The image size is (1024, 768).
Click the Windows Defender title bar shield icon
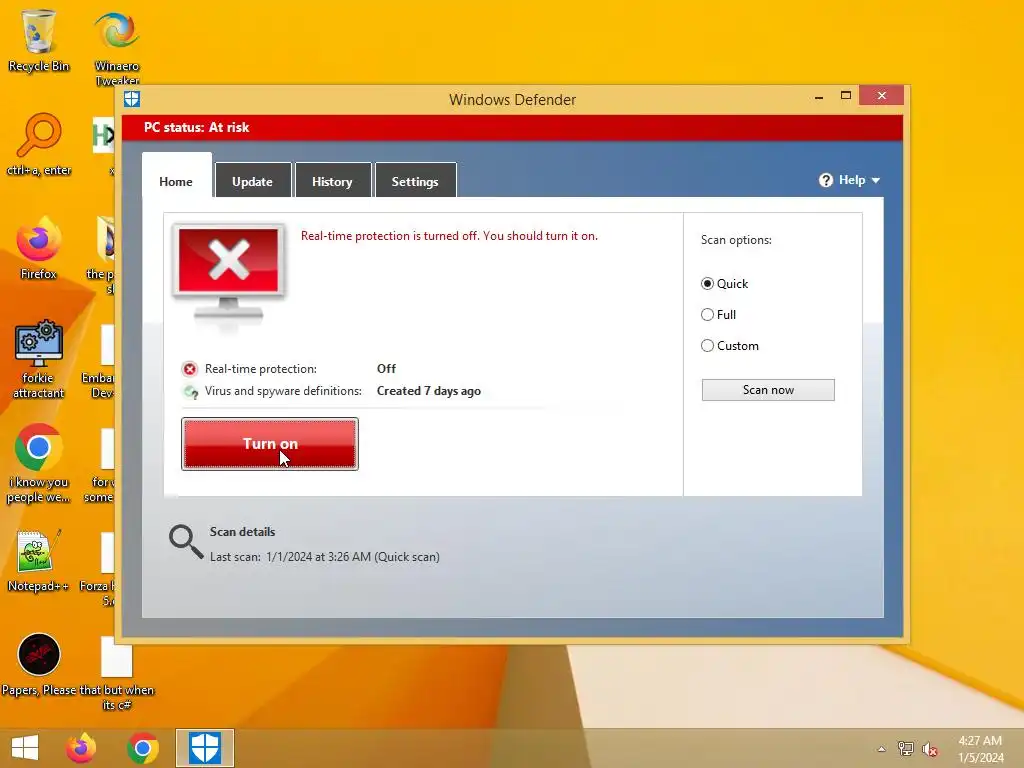pos(132,99)
